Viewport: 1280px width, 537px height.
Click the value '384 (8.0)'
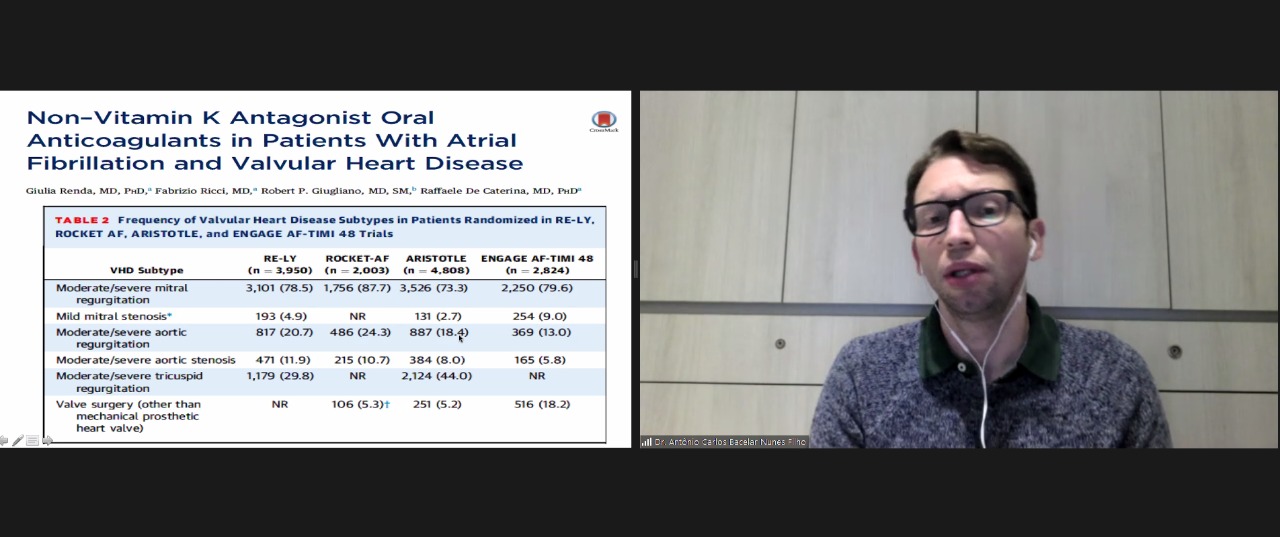click(436, 360)
